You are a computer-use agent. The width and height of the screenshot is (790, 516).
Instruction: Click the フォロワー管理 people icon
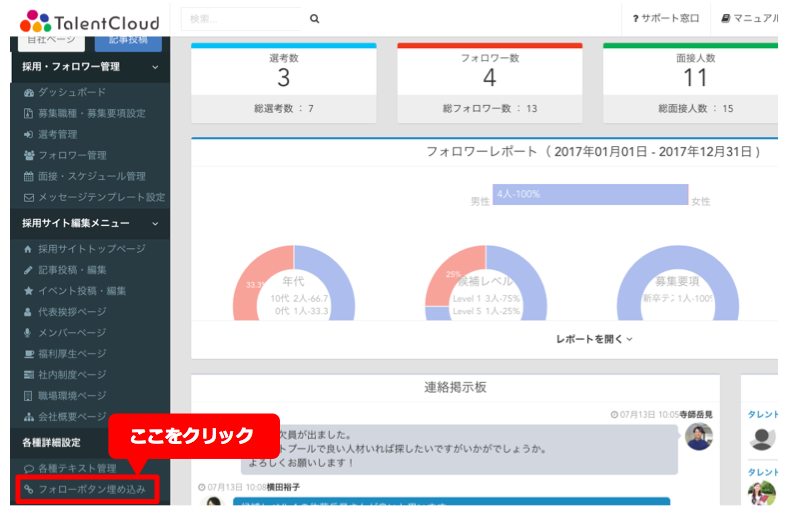point(29,155)
